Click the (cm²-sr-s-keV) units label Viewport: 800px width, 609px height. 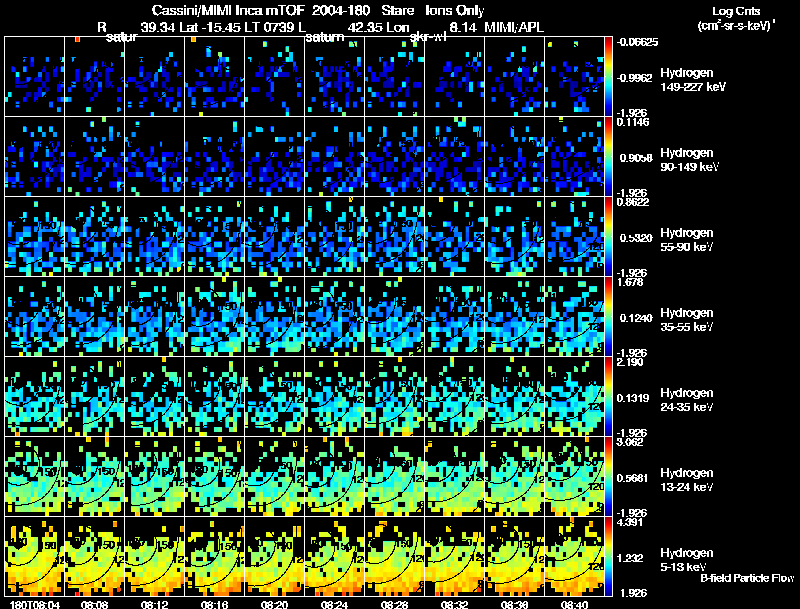tap(736, 26)
